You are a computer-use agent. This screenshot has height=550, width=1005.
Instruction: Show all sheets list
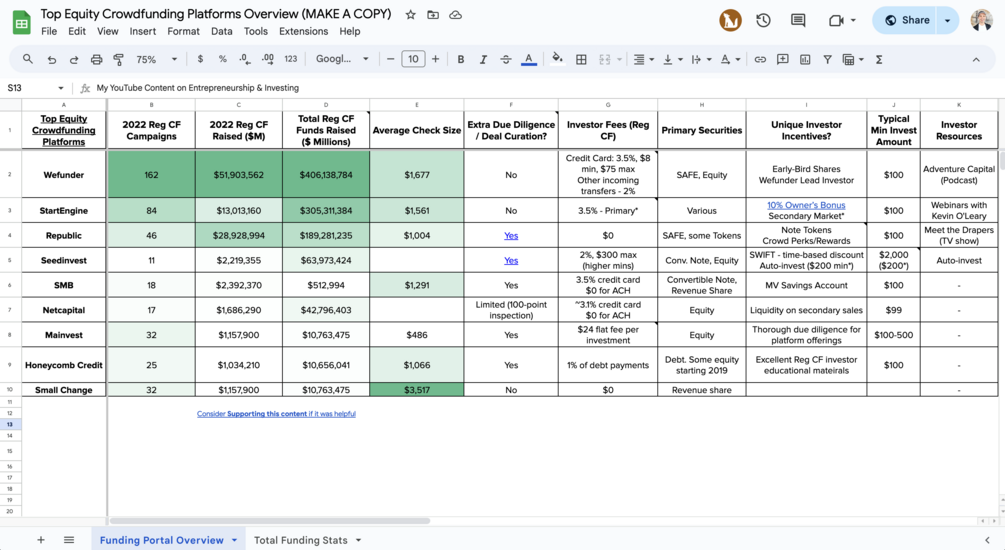69,540
